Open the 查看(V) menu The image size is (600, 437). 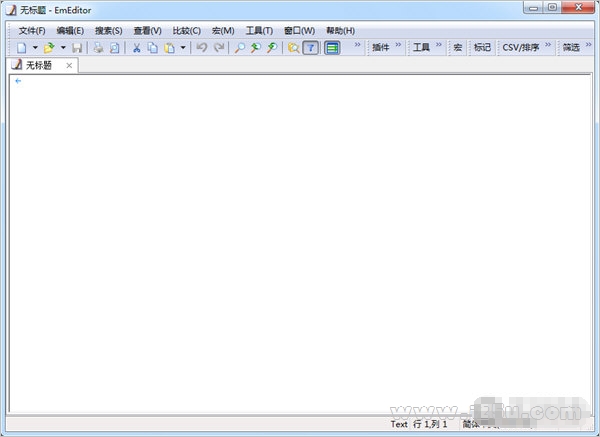147,31
